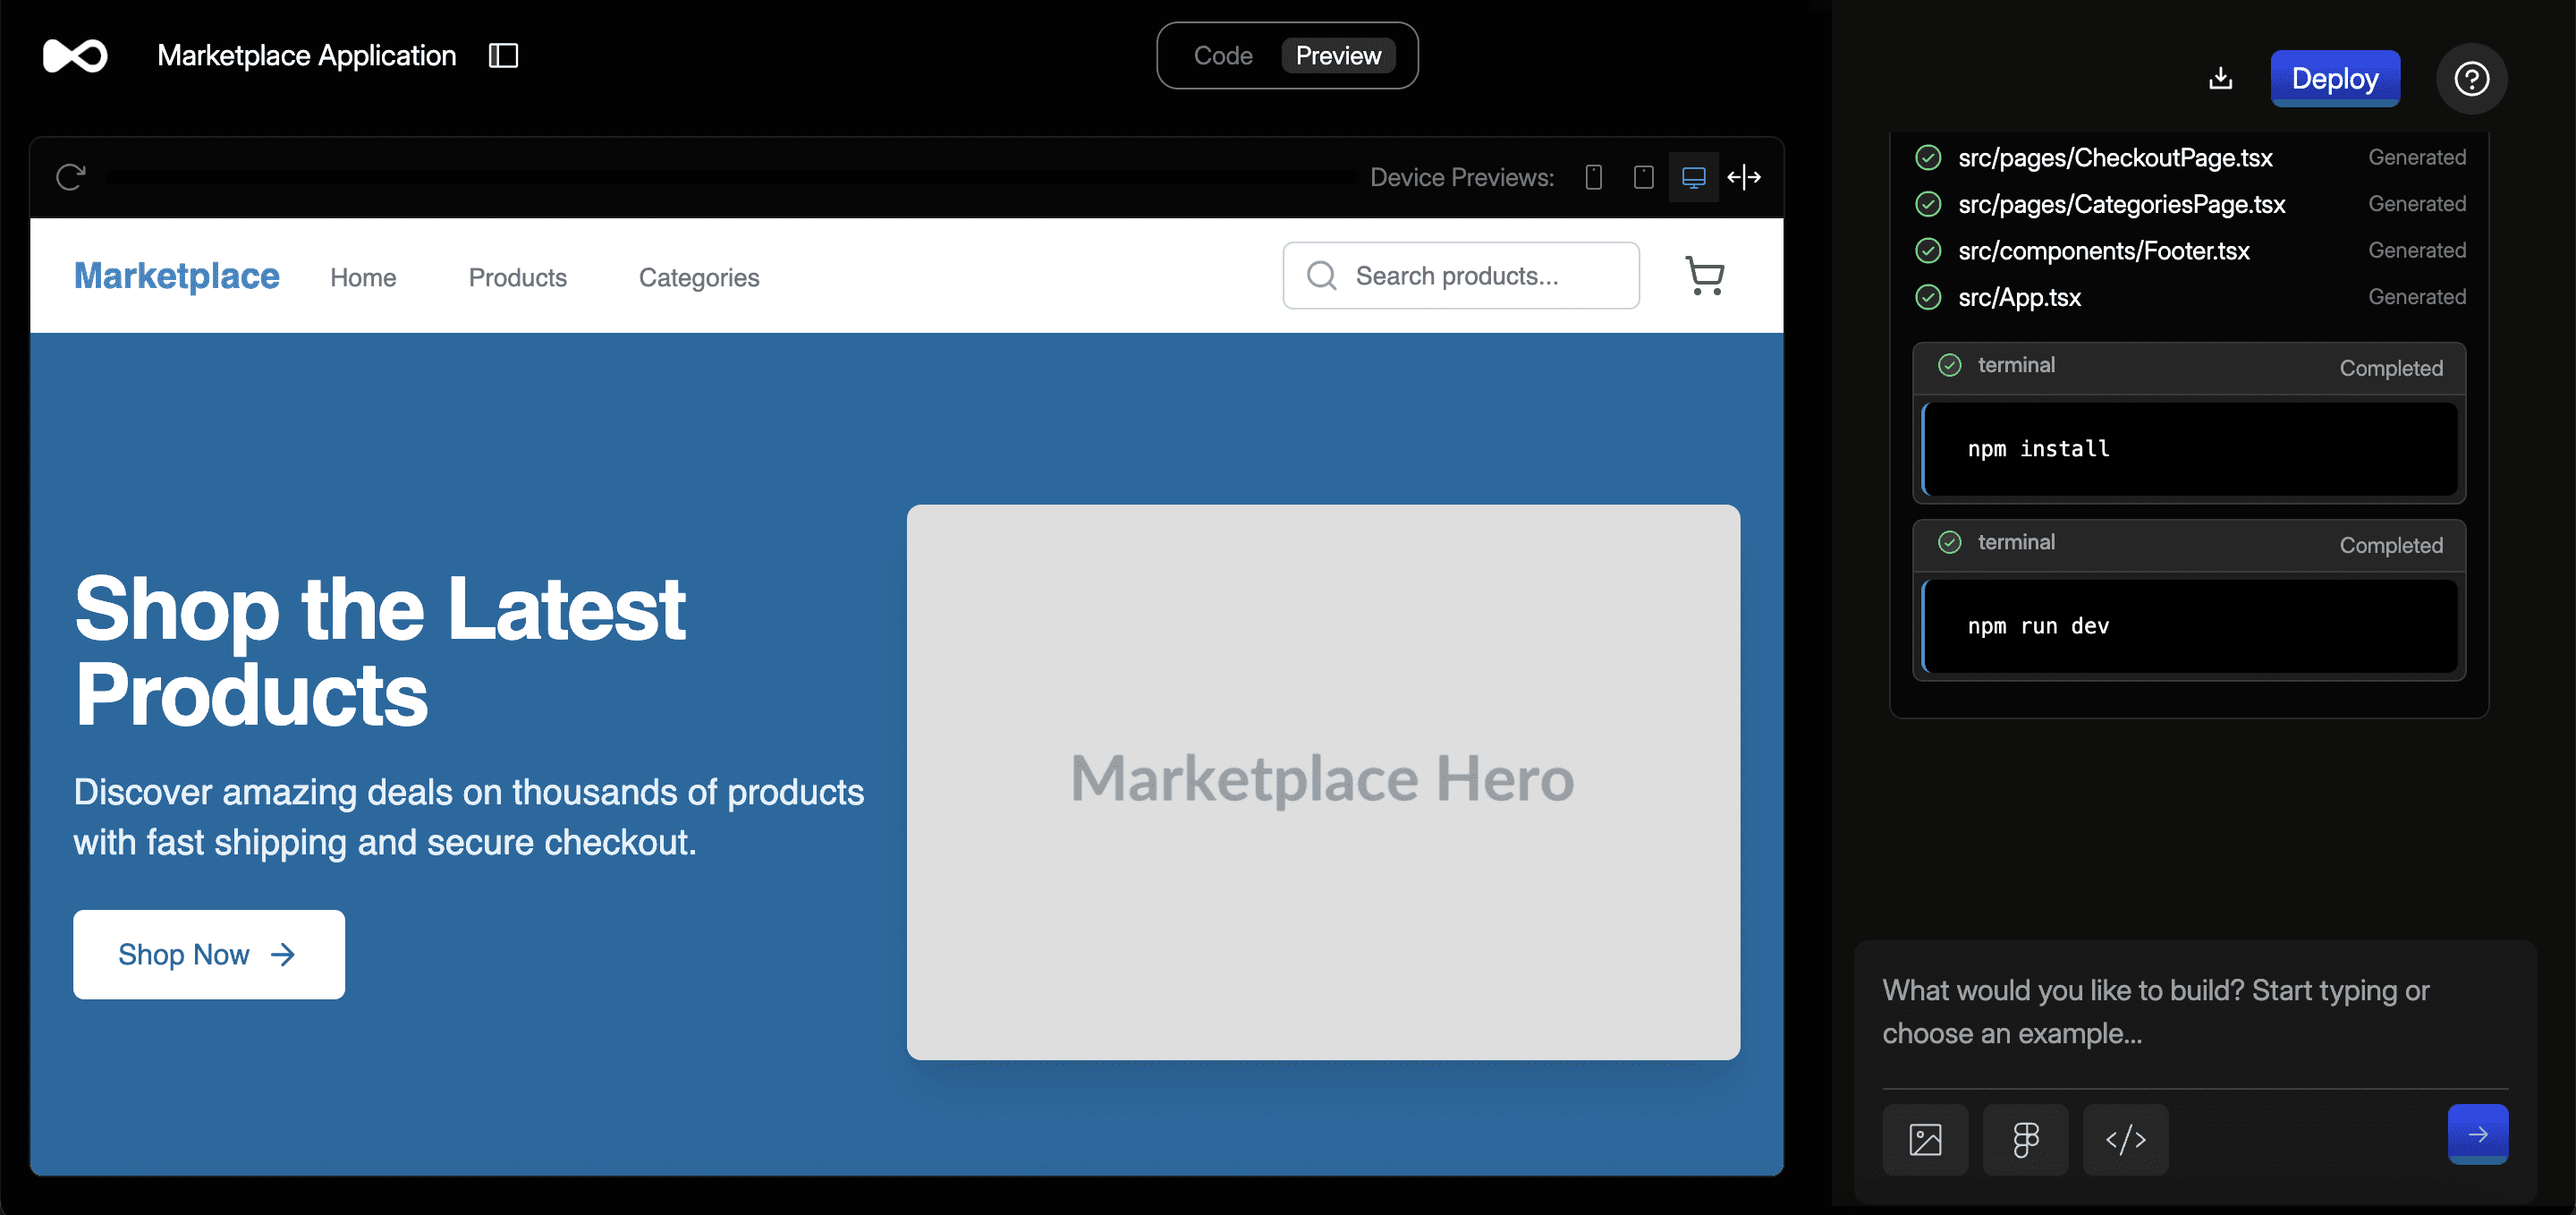Open the help question mark button
This screenshot has width=2576, height=1215.
[2471, 78]
